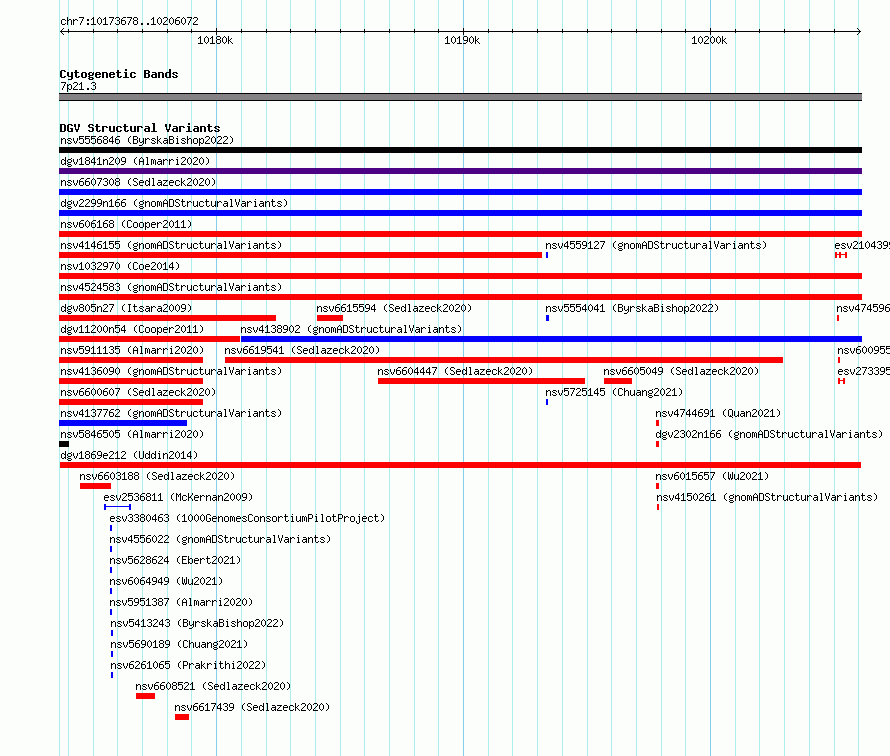Viewport: 890px width, 756px height.
Task: Select the nsv5554041 (ByrskaBishop2022) label
Action: (x=632, y=308)
